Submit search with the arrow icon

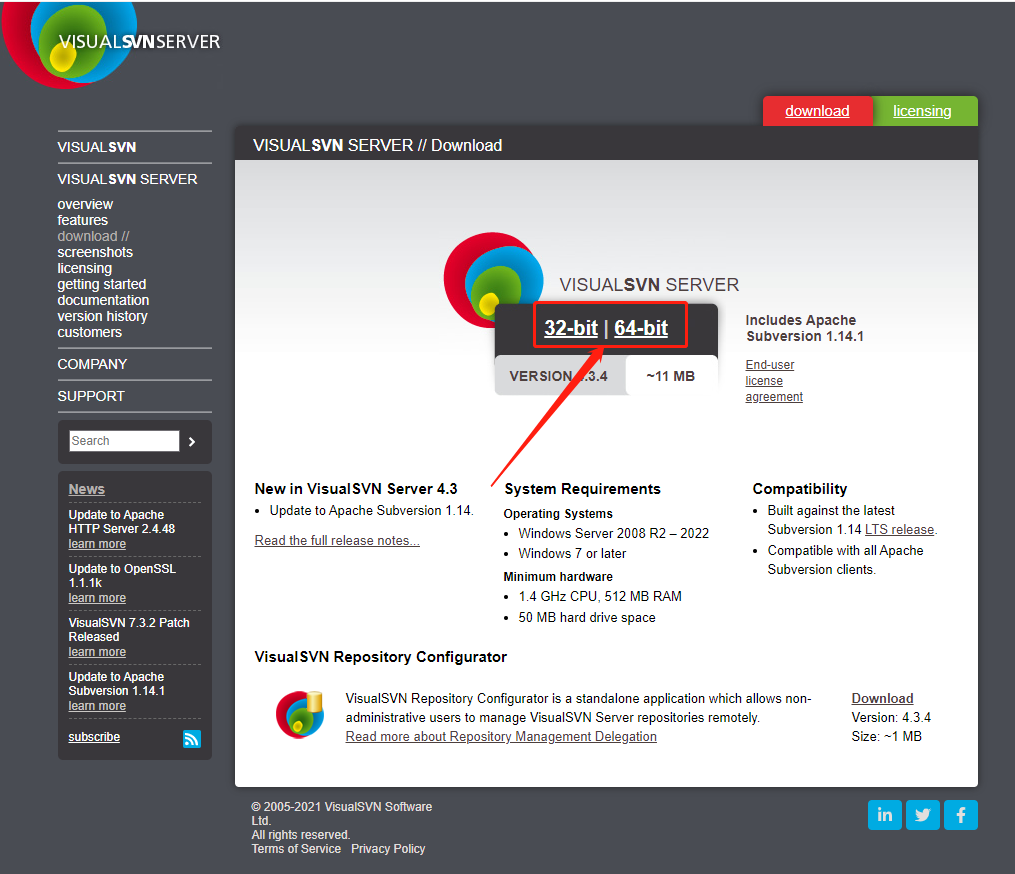coord(192,442)
